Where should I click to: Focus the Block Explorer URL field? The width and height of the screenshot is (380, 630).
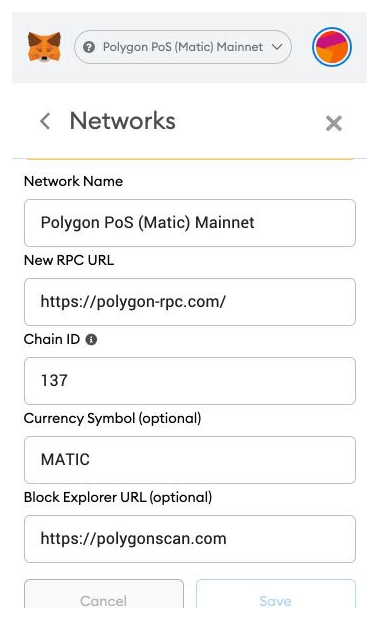pyautogui.click(x=190, y=539)
